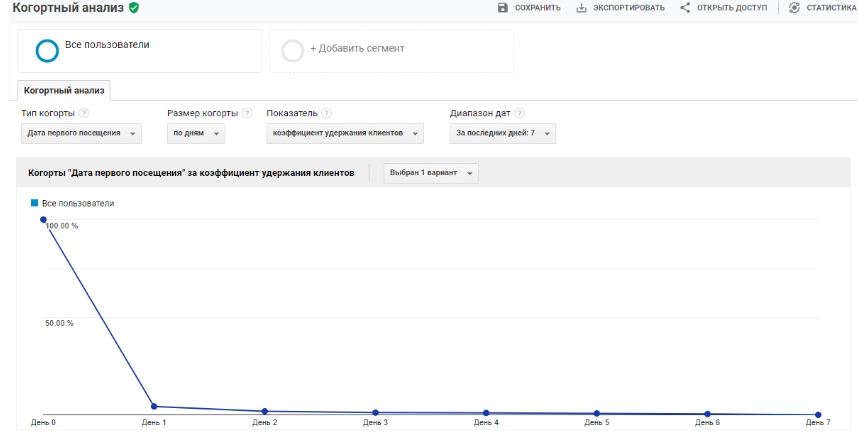
Task: Click the chart title Когорты "Дата первого посещения"
Action: click(191, 173)
